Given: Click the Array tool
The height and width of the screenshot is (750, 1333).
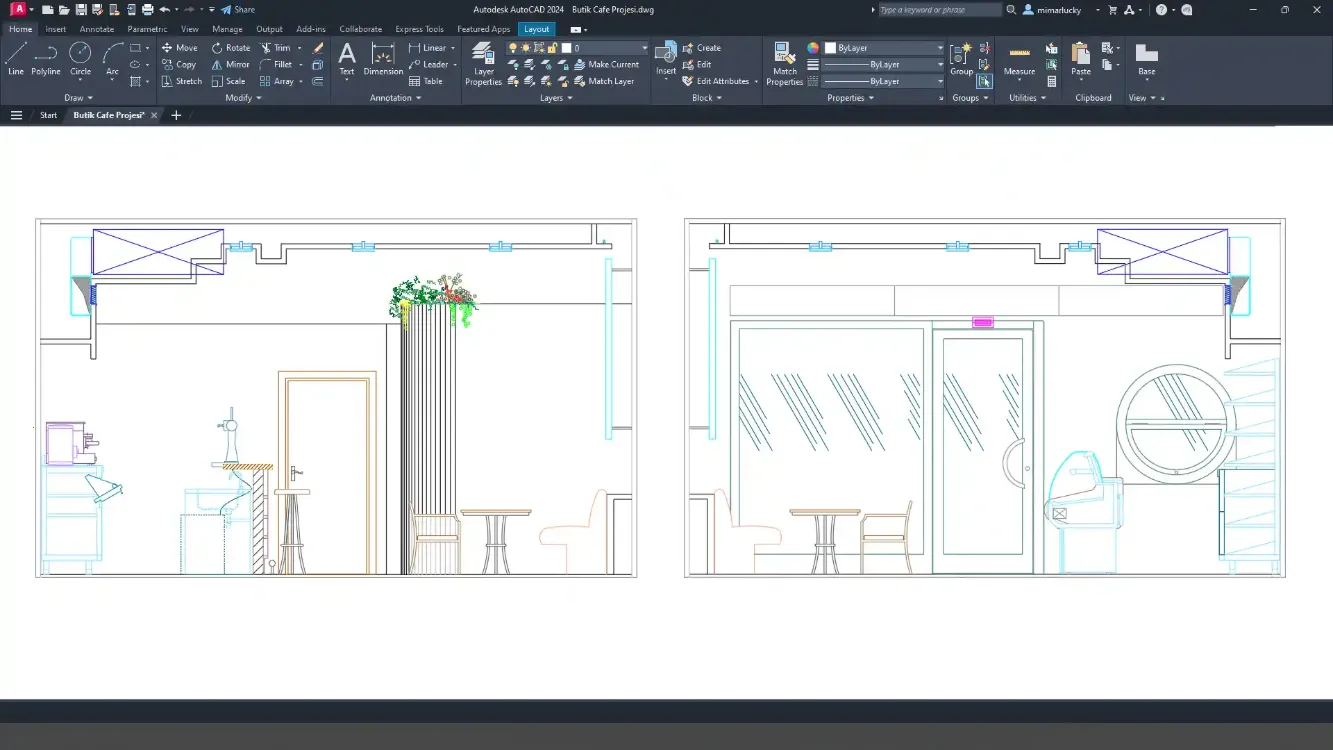Looking at the screenshot, I should [277, 82].
